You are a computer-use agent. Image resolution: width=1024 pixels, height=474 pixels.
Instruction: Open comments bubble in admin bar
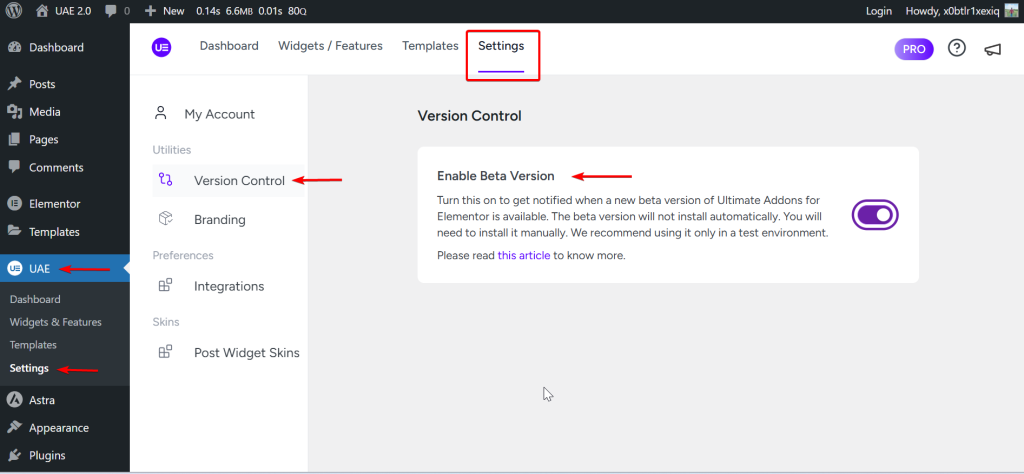[x=110, y=11]
